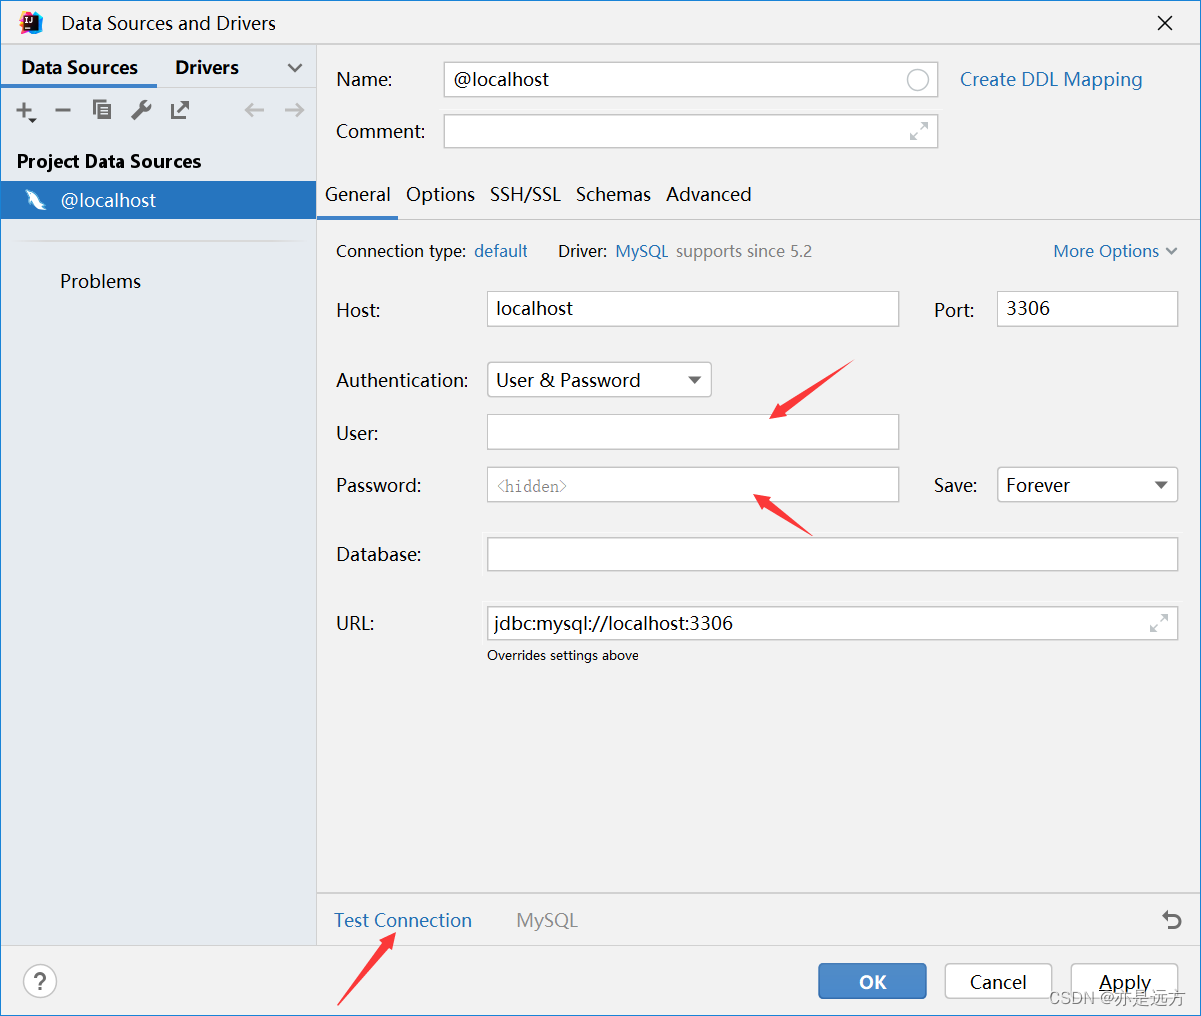Click the MySQL label next to Test Connection

tap(547, 920)
